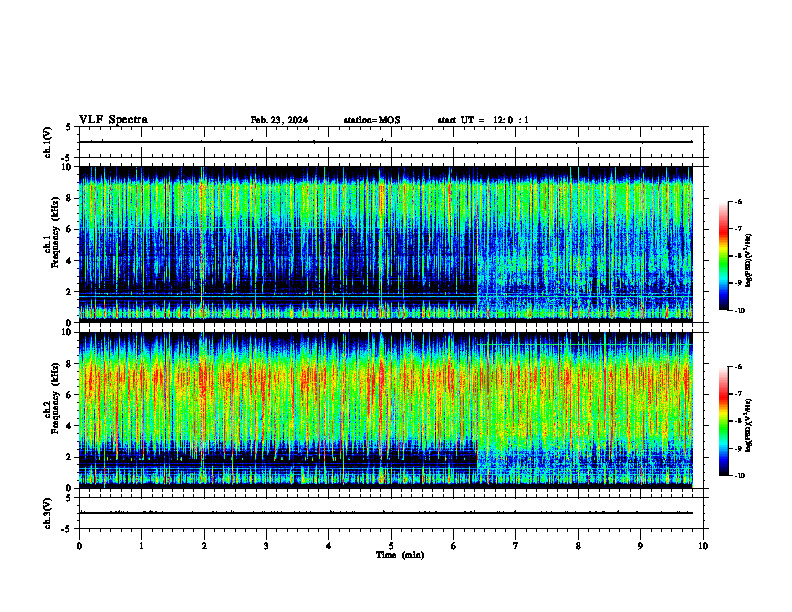The height and width of the screenshot is (612, 792).
Task: Click the "-8" label on ch.1 color bar
Action: click(738, 256)
